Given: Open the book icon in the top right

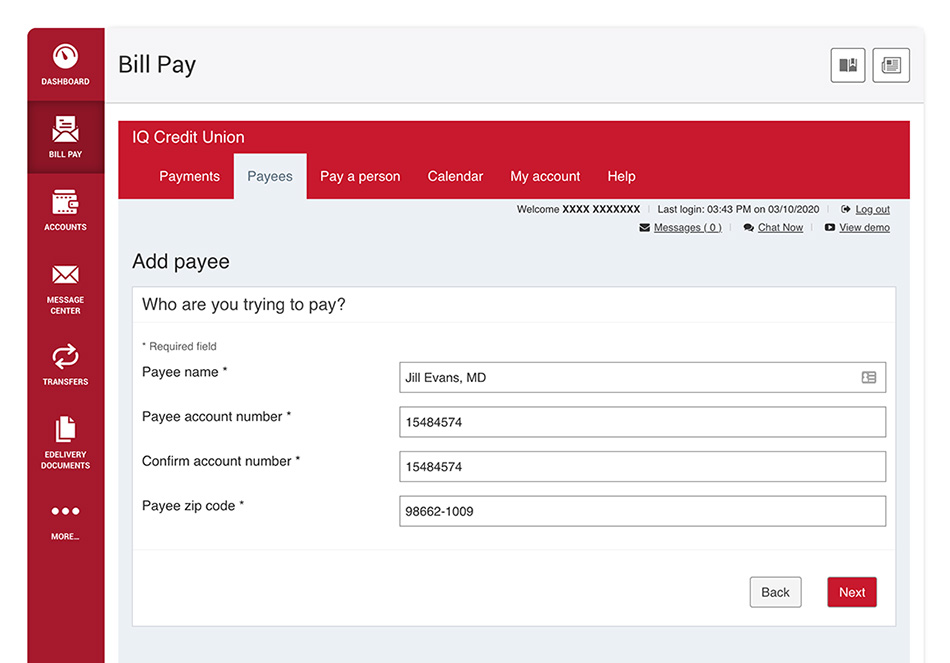Looking at the screenshot, I should point(847,64).
